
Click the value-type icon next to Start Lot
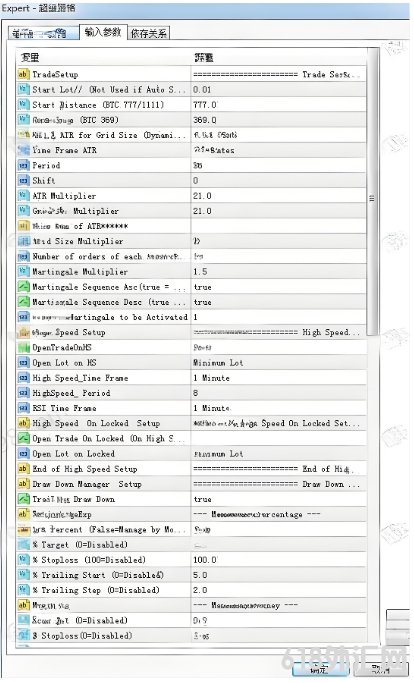23,89
